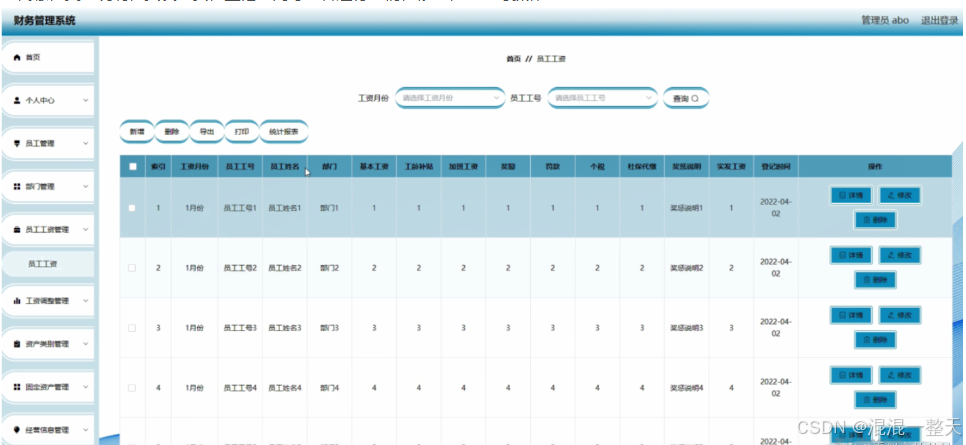Click the 查询 search button
966x445 pixels.
click(686, 99)
